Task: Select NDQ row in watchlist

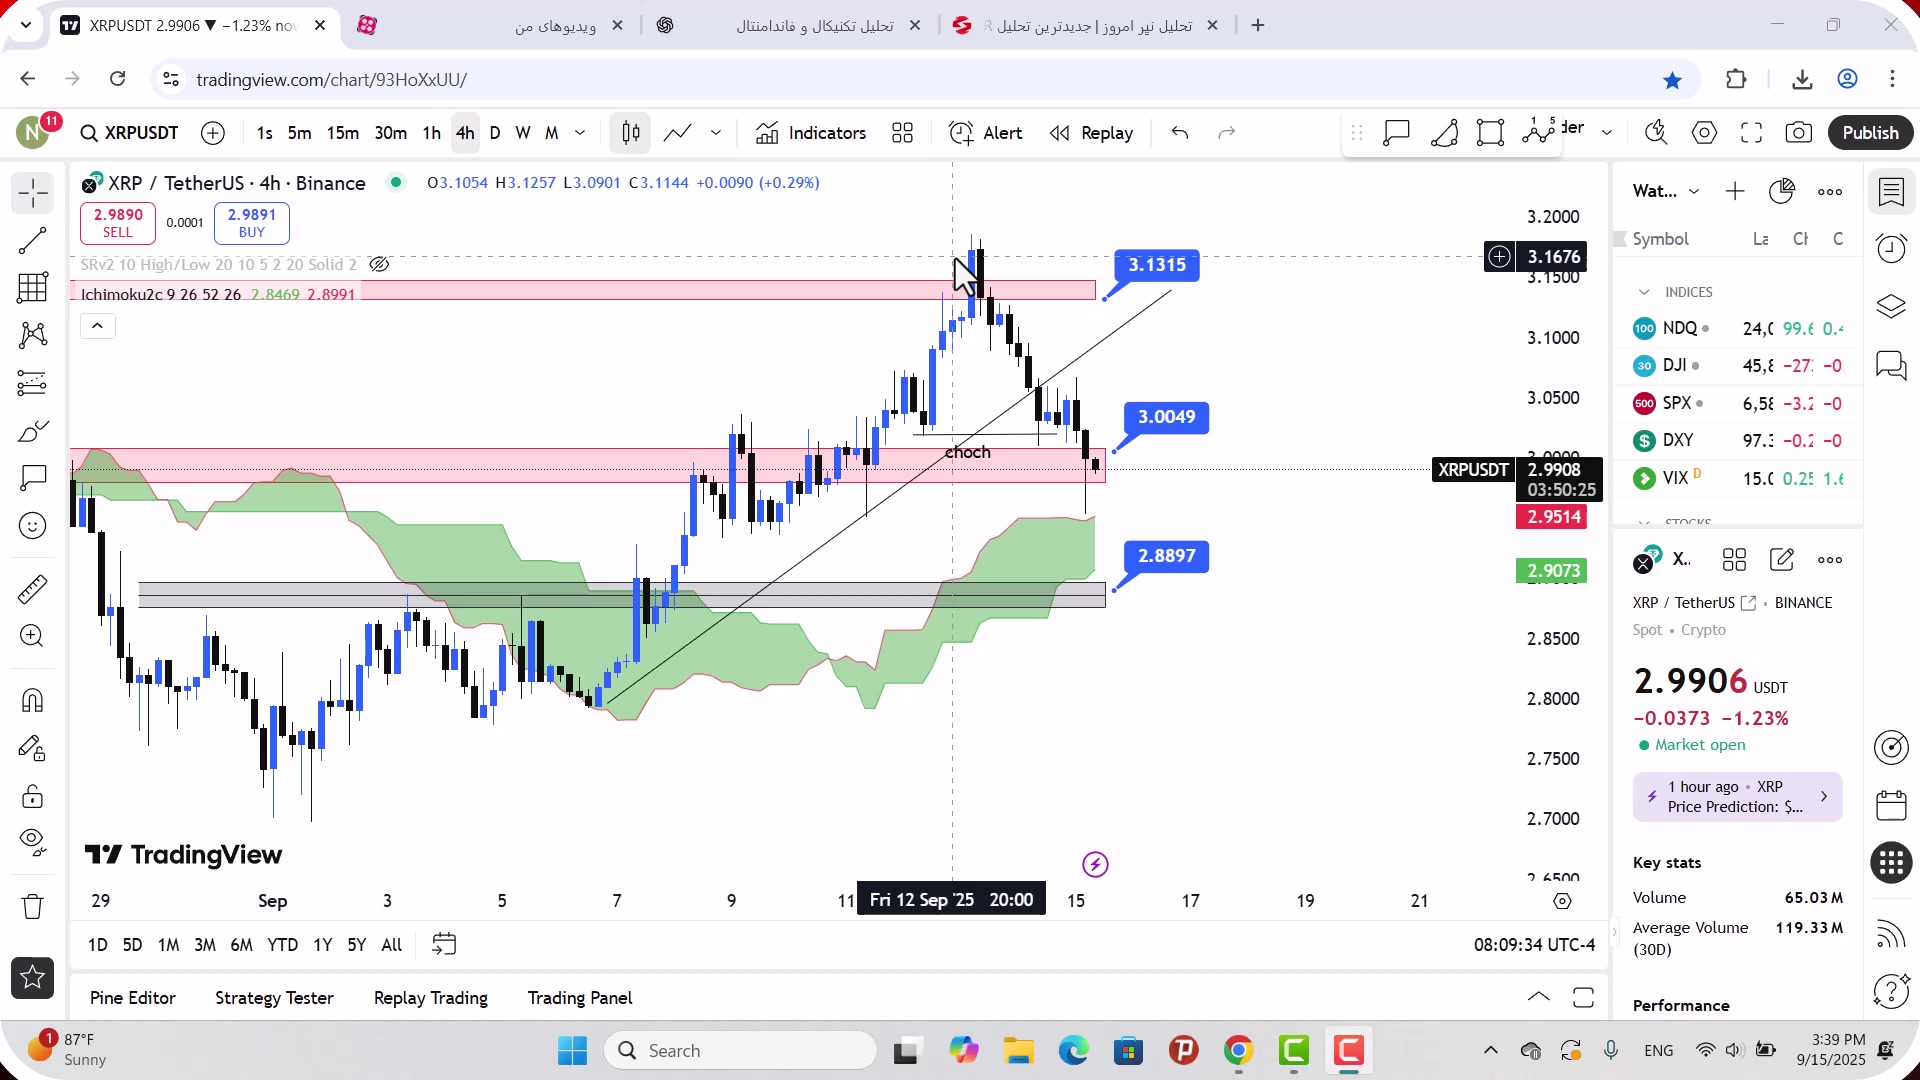Action: click(1738, 328)
